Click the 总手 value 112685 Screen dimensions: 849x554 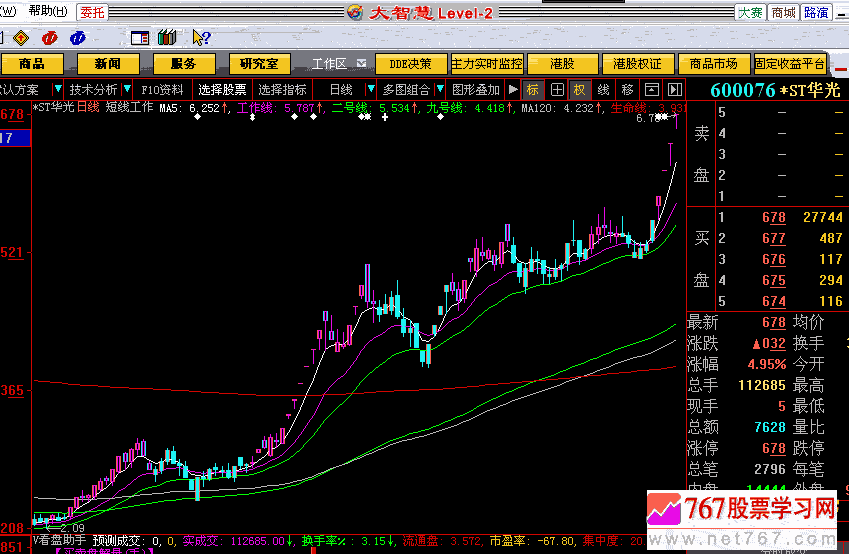click(762, 386)
